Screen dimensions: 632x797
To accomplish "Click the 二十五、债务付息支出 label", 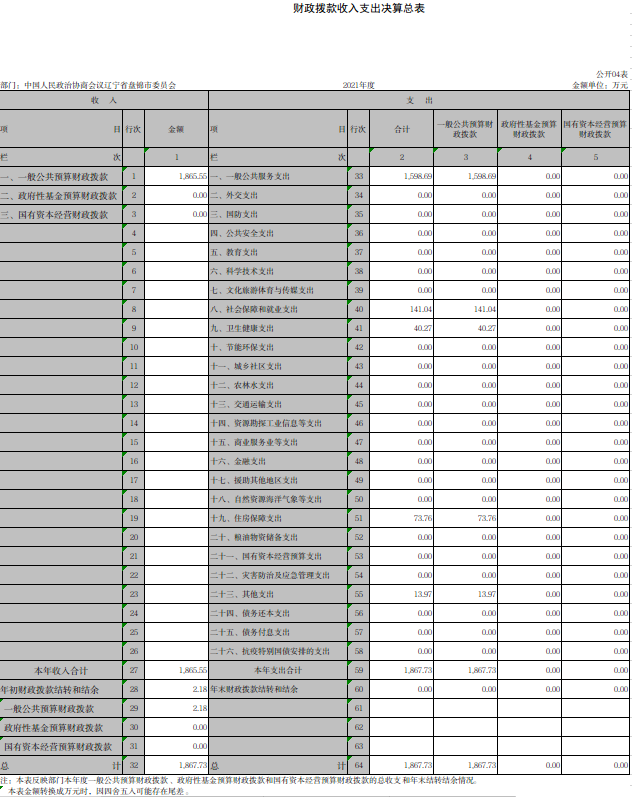I will [x=250, y=632].
